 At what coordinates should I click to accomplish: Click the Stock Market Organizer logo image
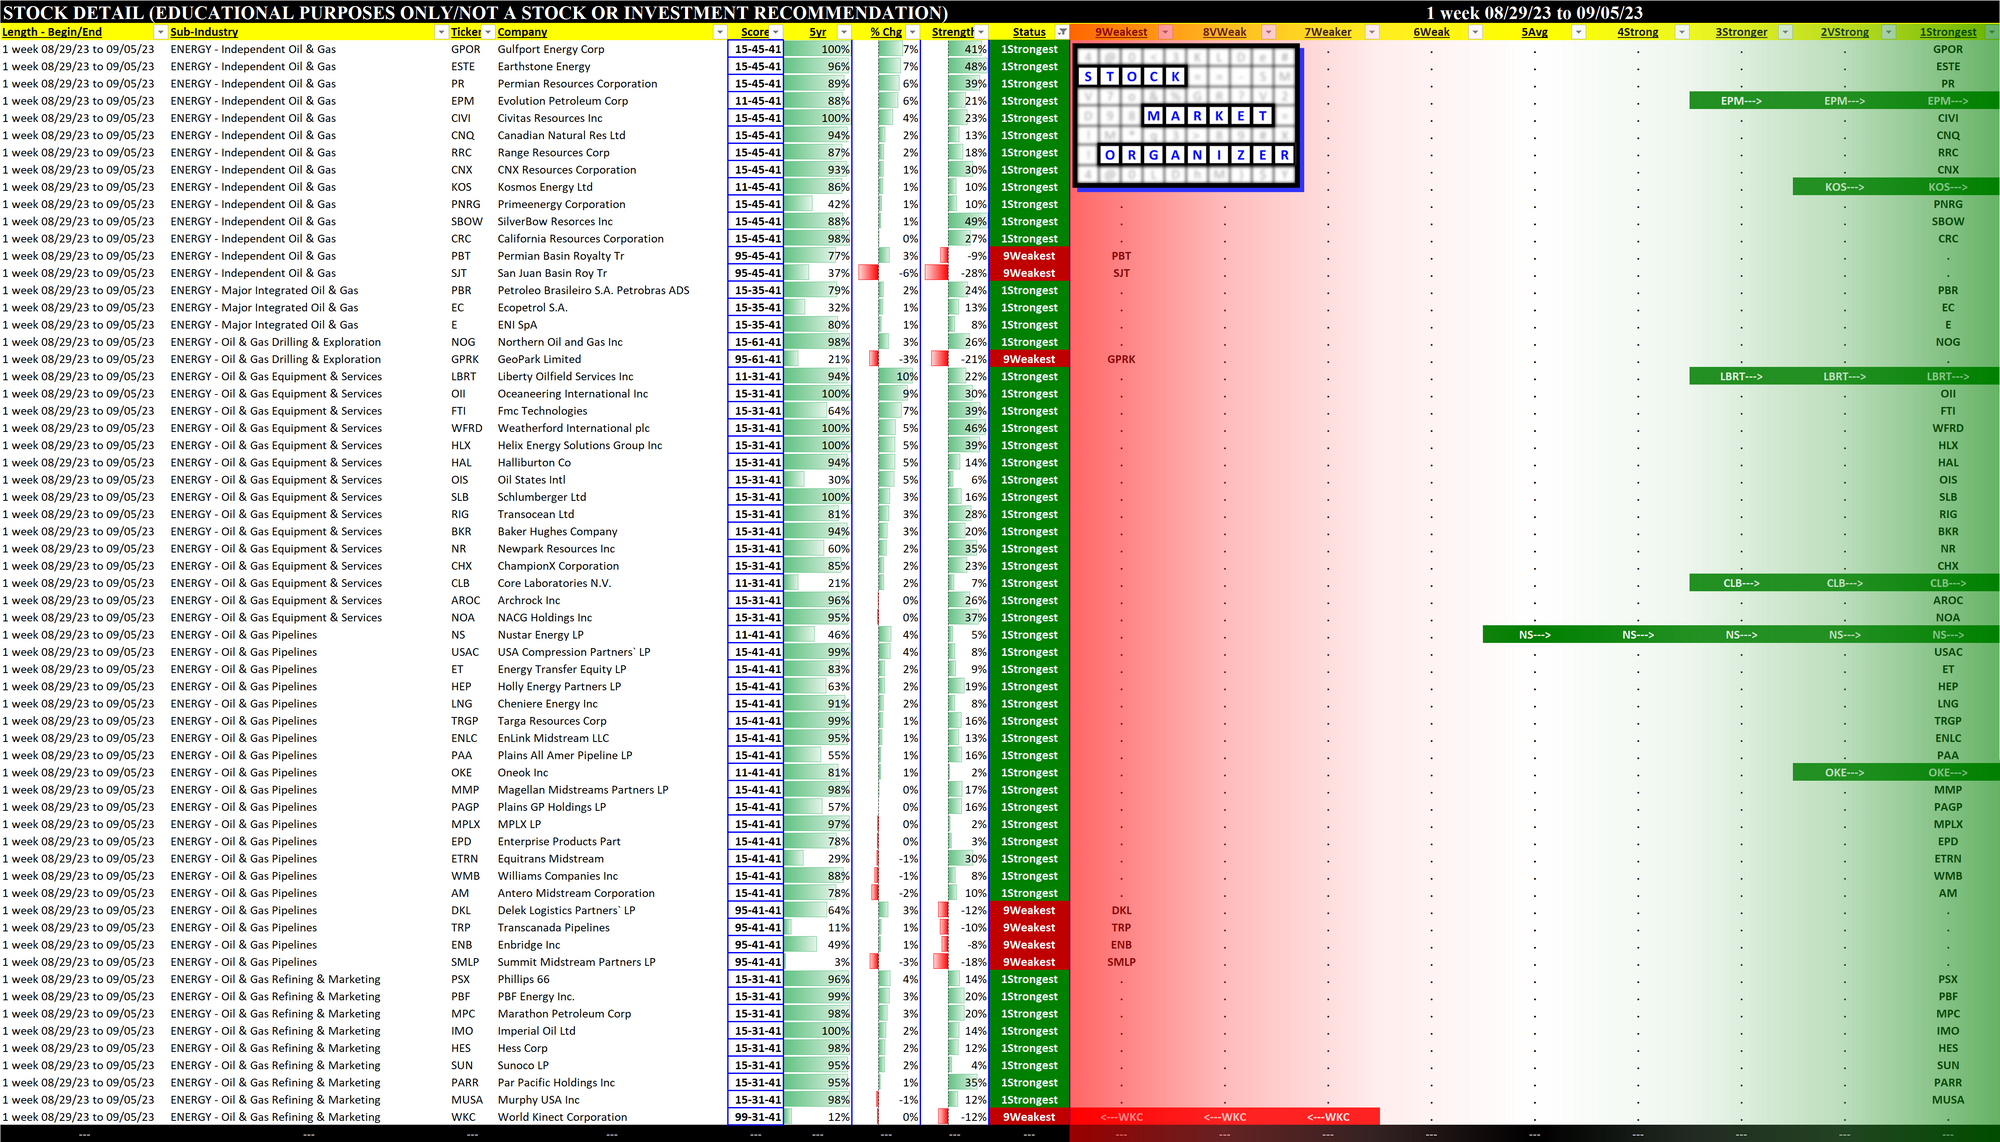tap(1186, 117)
